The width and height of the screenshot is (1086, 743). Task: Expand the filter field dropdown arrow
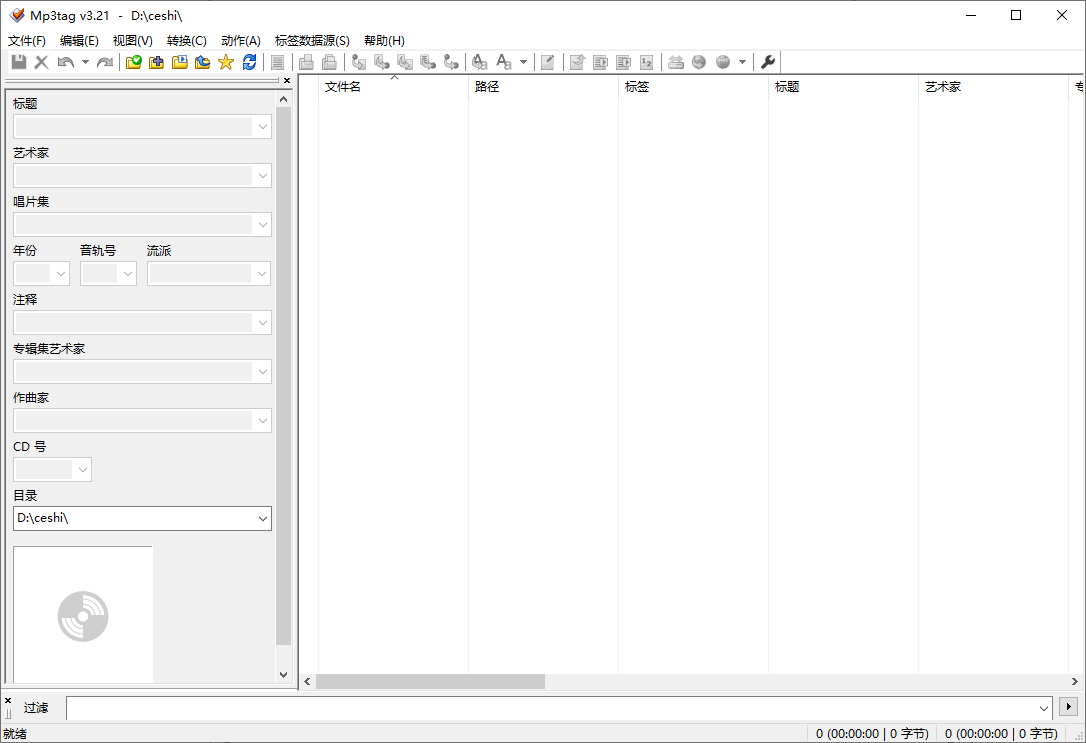1043,708
